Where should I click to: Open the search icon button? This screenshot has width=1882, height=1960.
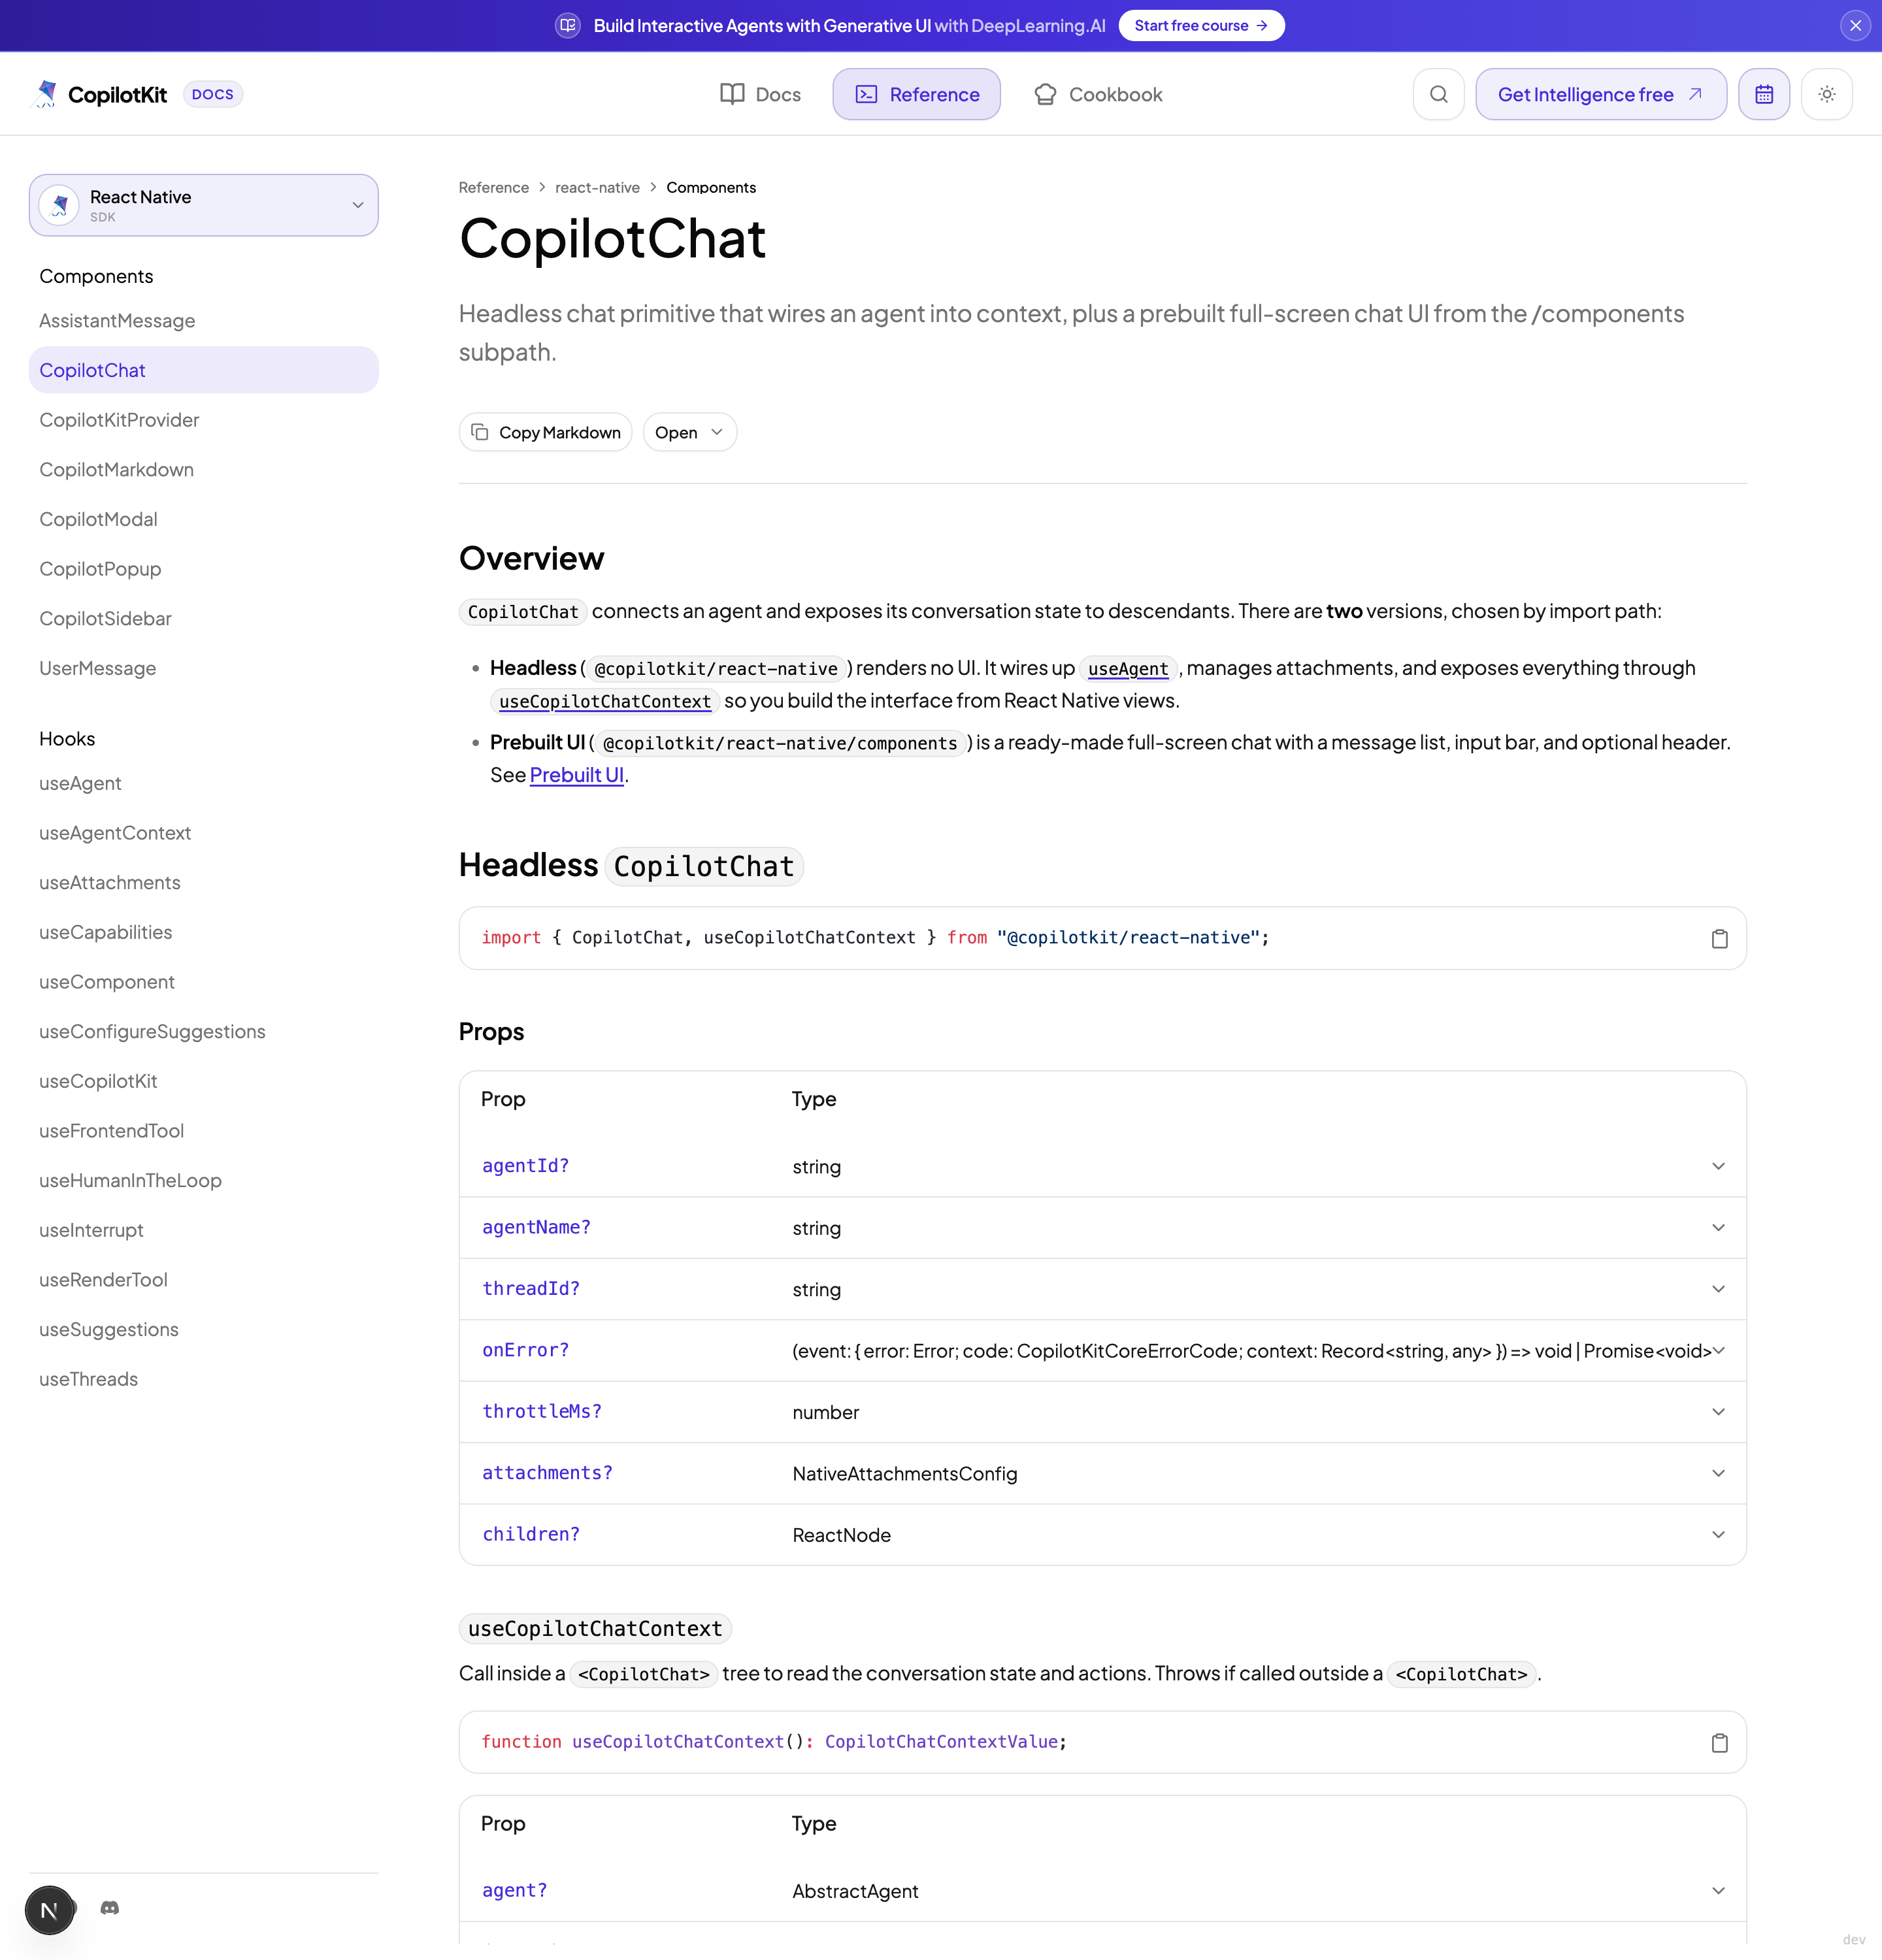[x=1438, y=94]
